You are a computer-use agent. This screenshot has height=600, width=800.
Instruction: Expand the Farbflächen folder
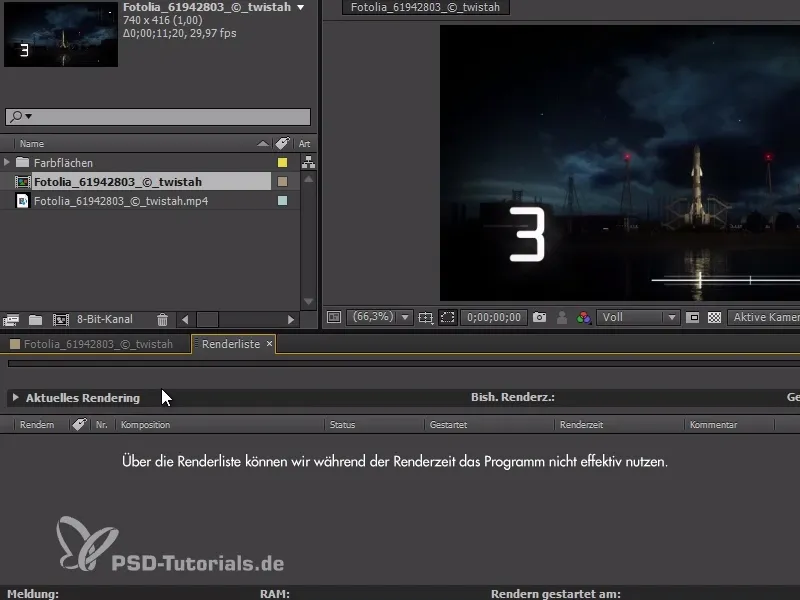tap(10, 162)
